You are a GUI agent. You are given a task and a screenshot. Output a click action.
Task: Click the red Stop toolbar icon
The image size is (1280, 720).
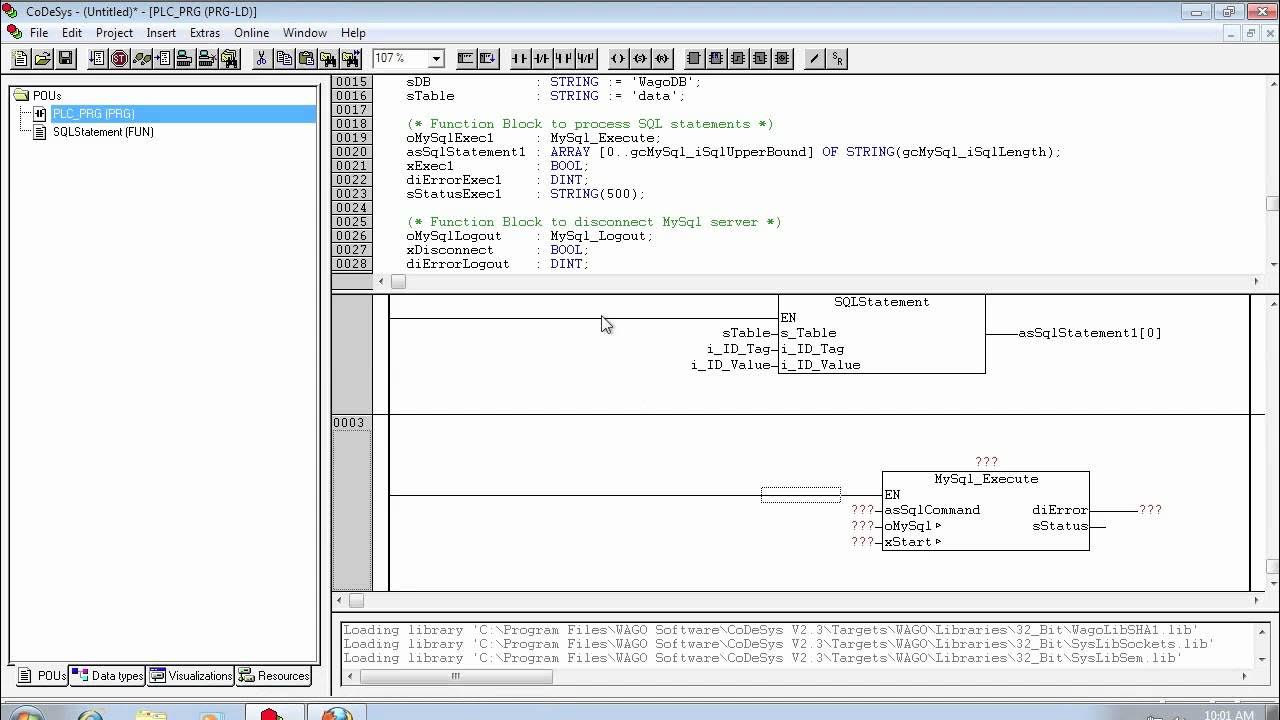[x=119, y=59]
